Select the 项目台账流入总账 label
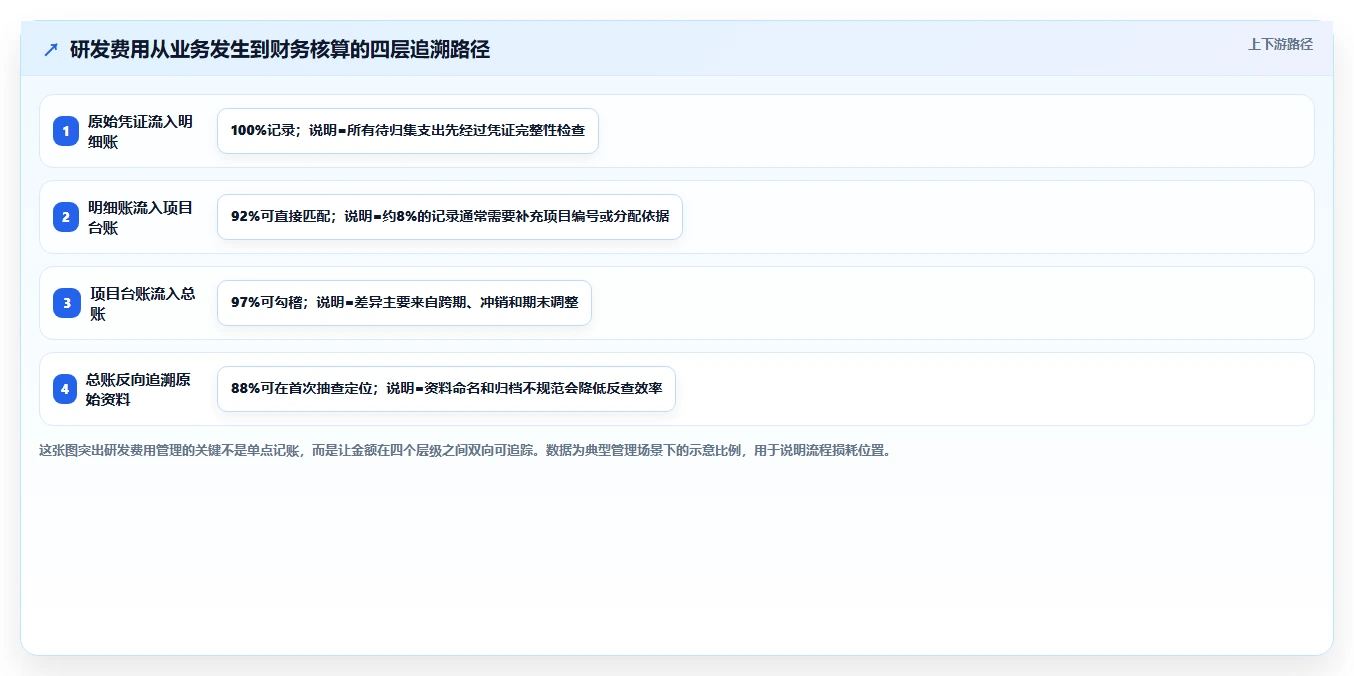The height and width of the screenshot is (676, 1354). (142, 303)
